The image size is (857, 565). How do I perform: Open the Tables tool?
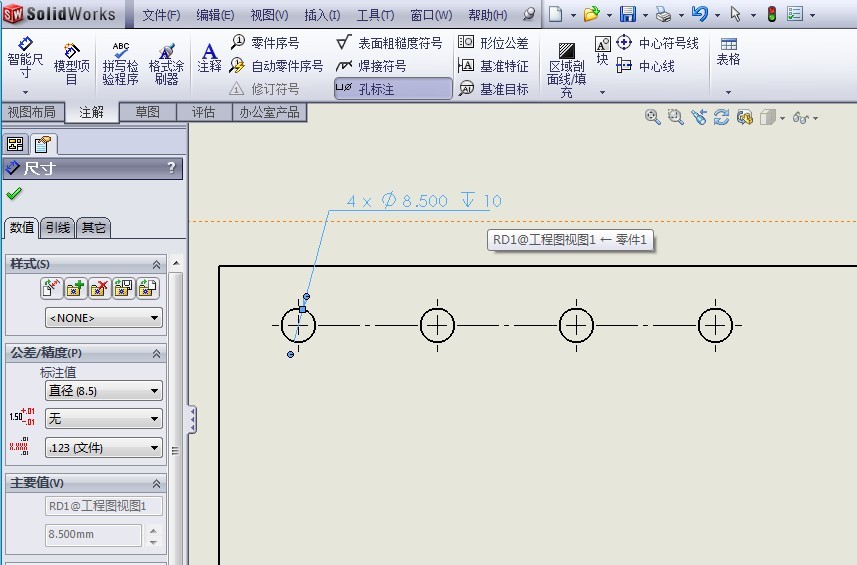tap(729, 51)
